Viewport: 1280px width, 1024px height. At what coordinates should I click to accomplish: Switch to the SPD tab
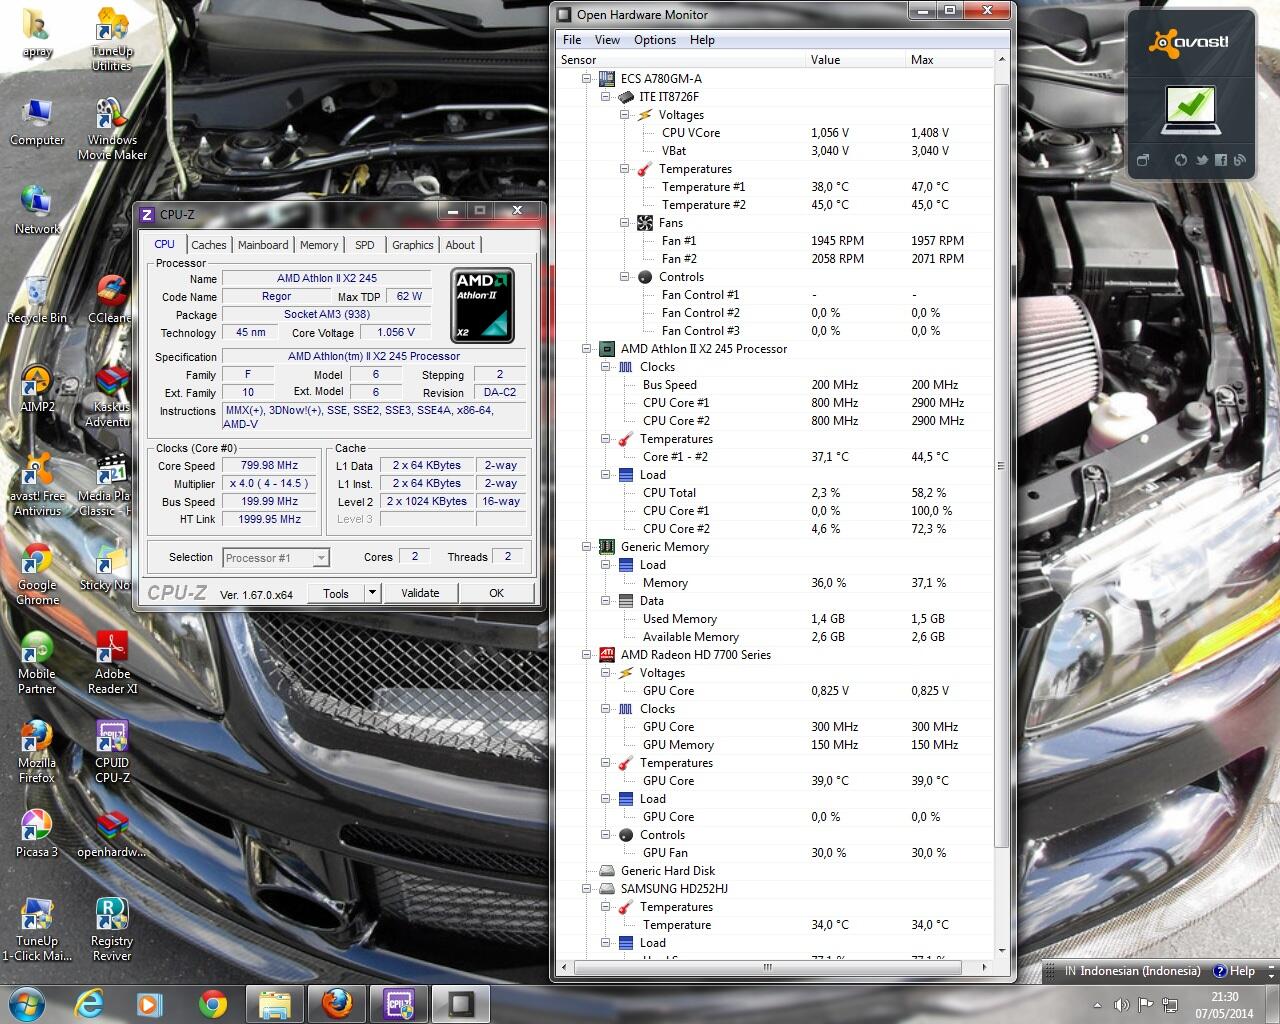(x=365, y=245)
